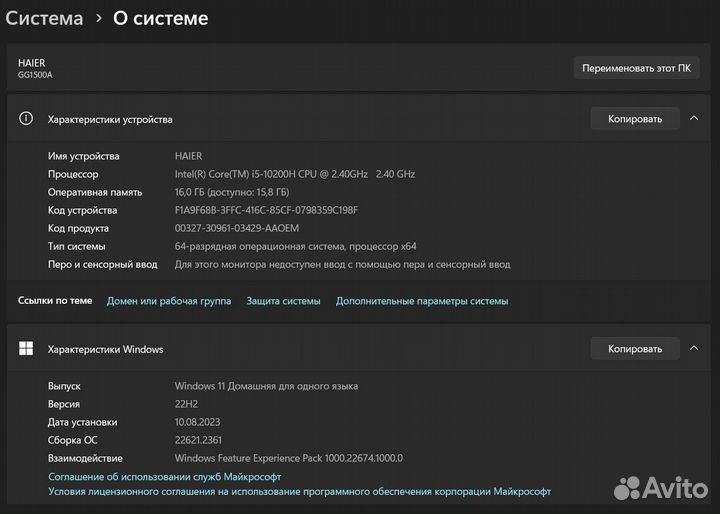Open the Защита системы link
Screen dimensions: 720x514
point(283,301)
